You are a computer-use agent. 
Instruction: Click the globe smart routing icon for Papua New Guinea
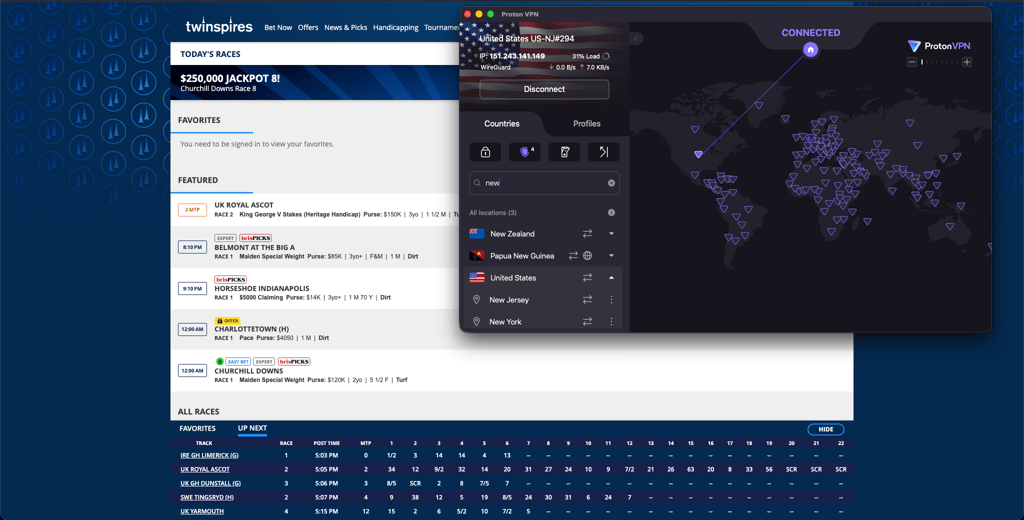tap(588, 255)
